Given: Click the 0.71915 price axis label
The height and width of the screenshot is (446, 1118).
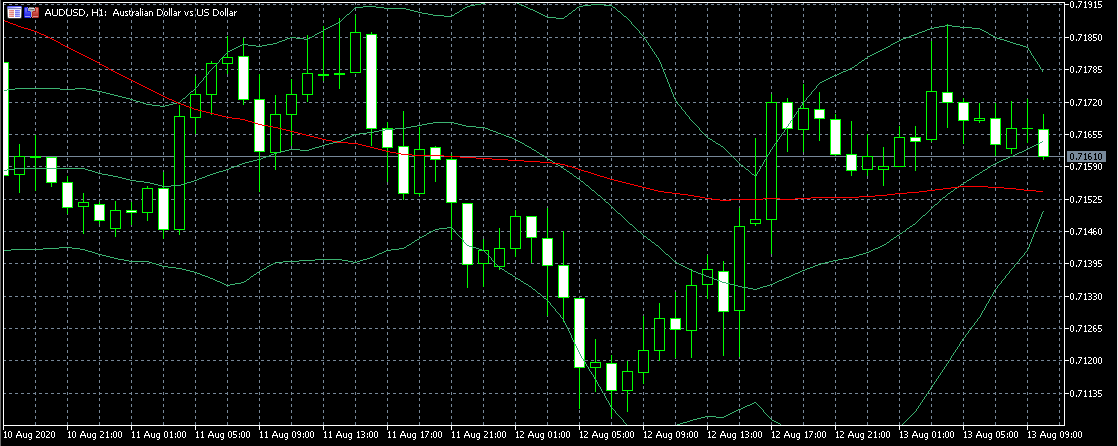Looking at the screenshot, I should (x=1085, y=4).
